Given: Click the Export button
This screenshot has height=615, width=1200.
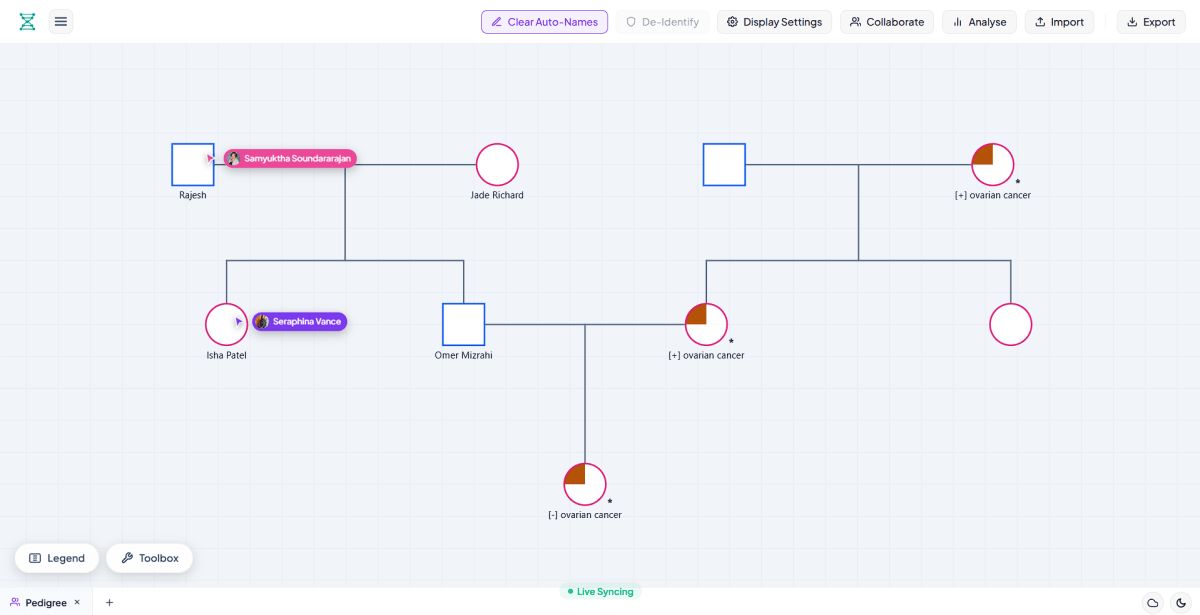Looking at the screenshot, I should tap(1151, 22).
